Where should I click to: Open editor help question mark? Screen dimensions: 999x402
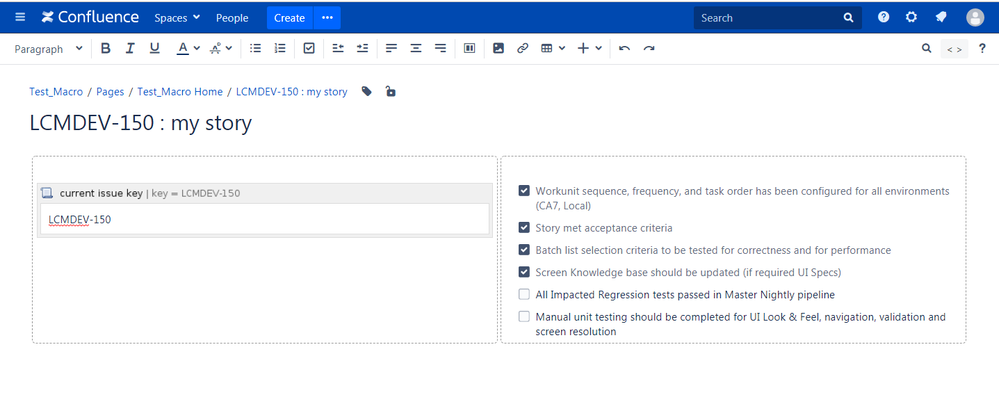pyautogui.click(x=982, y=48)
